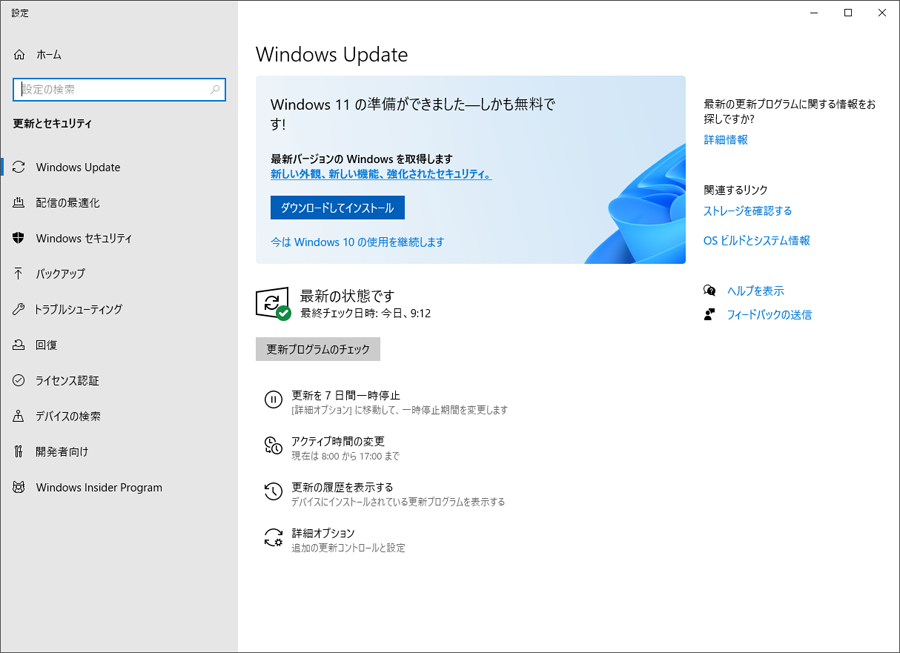Click 詳細オプション option text
The width and height of the screenshot is (900, 653).
point(323,533)
